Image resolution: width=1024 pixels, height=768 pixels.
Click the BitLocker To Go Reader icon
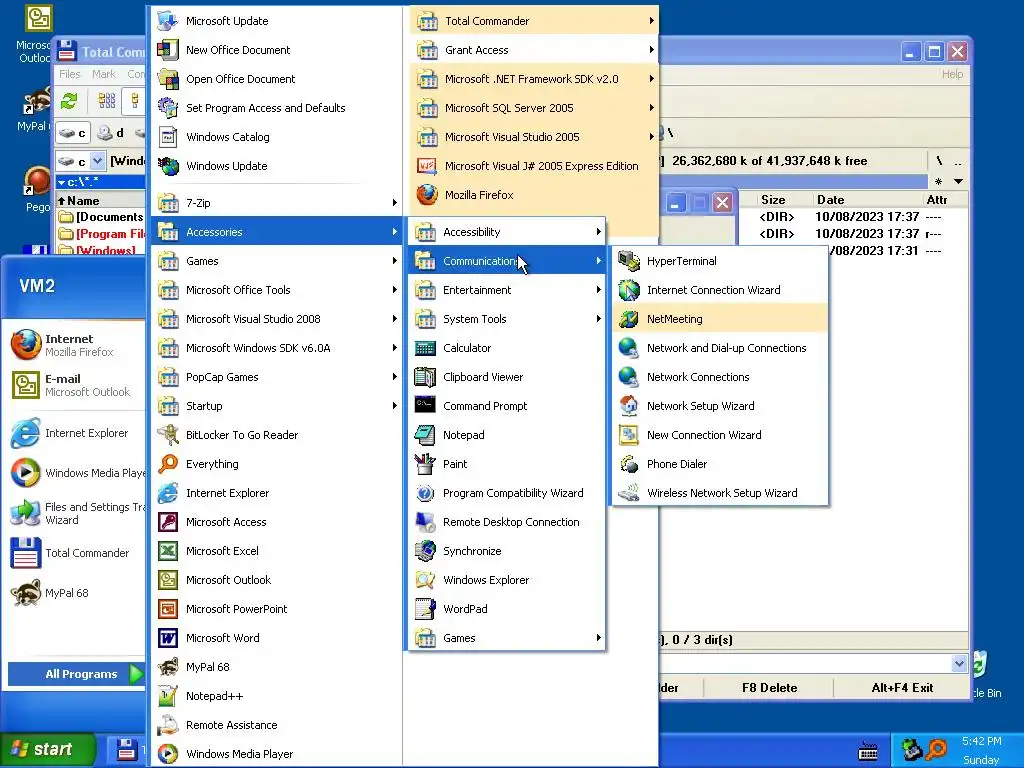[168, 435]
